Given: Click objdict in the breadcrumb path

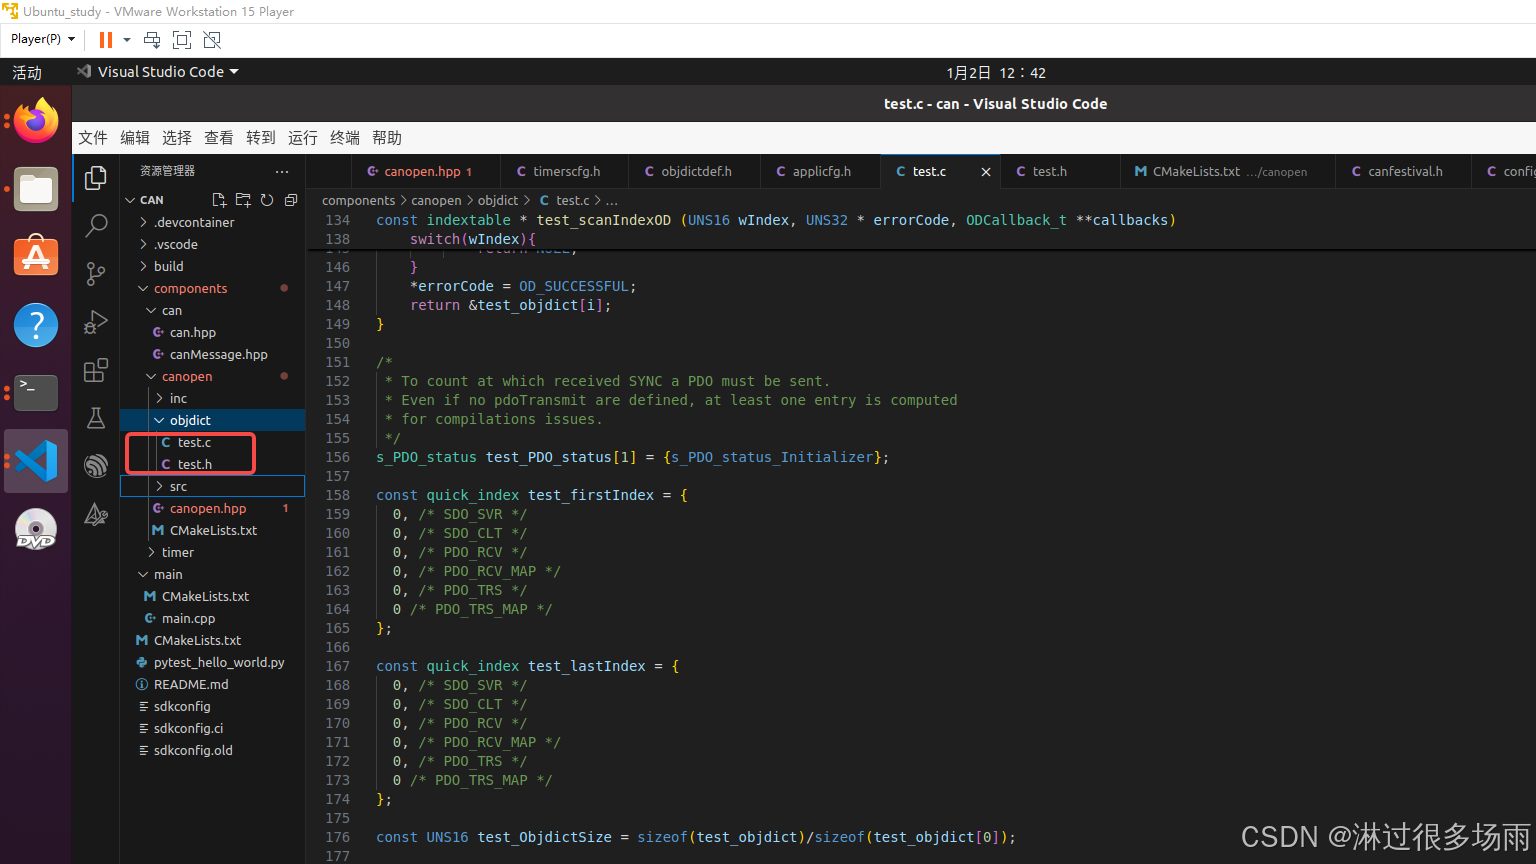Looking at the screenshot, I should 498,201.
